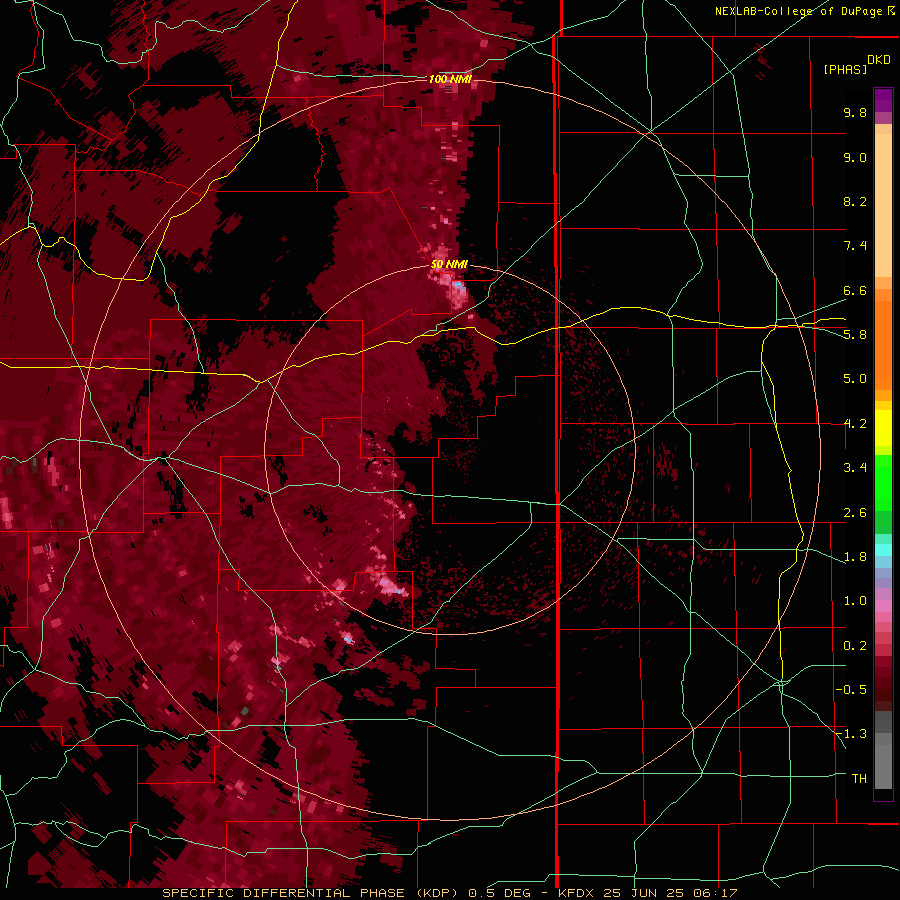The height and width of the screenshot is (900, 900).
Task: Click the 0.2 value on the scale
Action: tap(855, 646)
